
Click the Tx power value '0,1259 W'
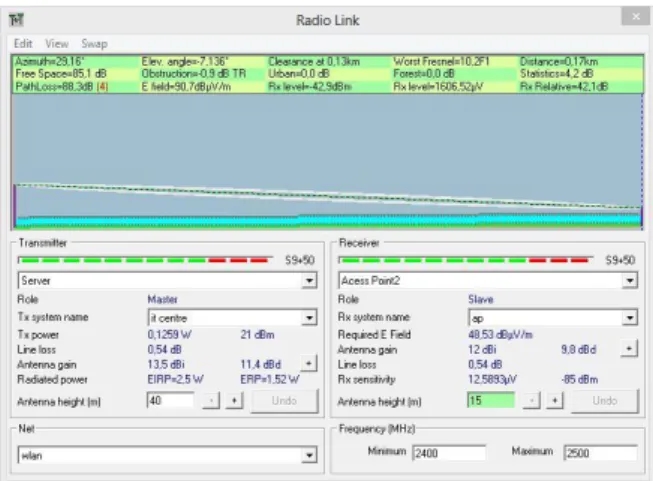click(169, 334)
